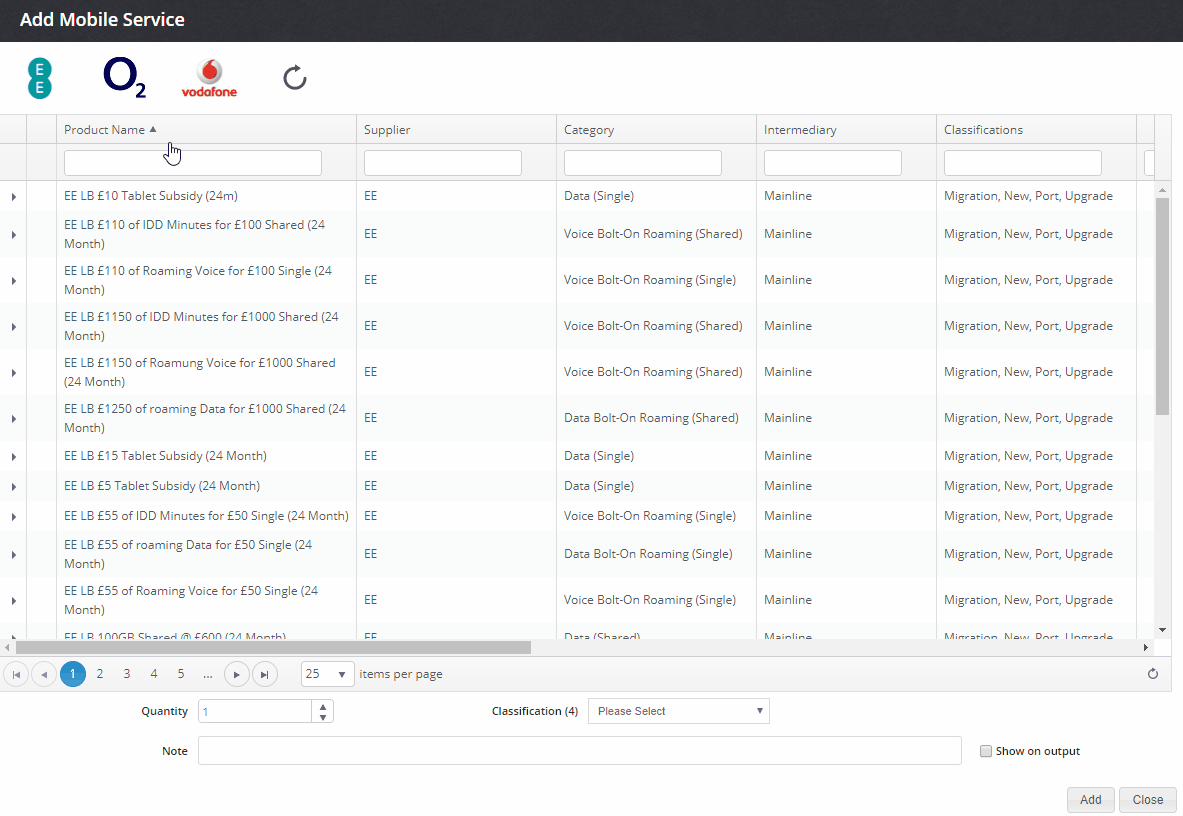1183x816 pixels.
Task: Click the Close button
Action: coord(1148,799)
